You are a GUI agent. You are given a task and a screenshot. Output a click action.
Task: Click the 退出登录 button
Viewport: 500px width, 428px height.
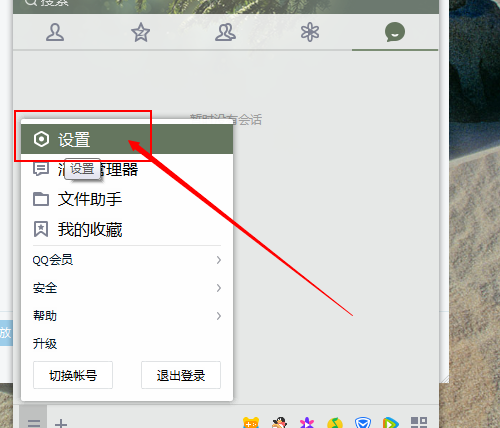(x=181, y=375)
